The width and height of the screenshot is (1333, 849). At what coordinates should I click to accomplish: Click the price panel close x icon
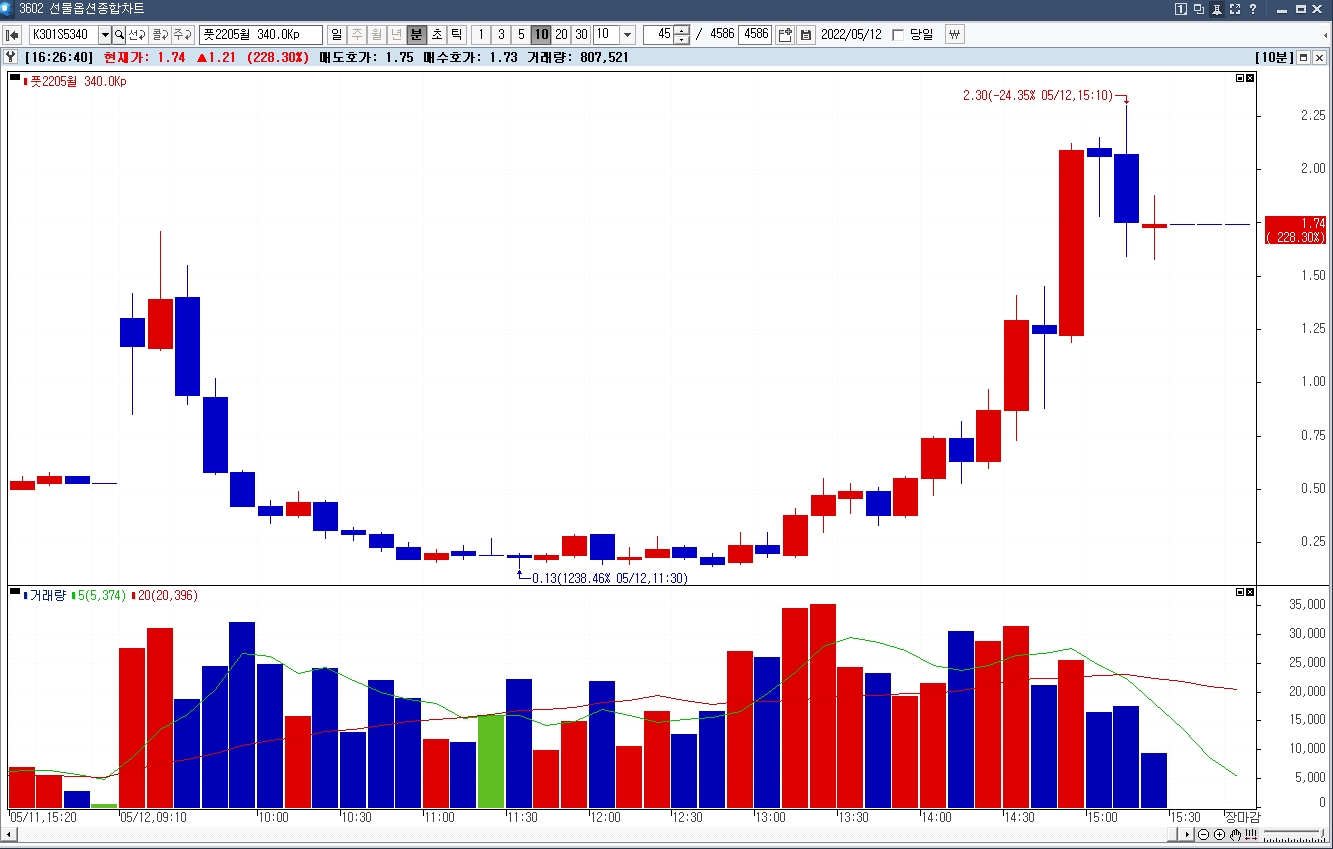pyautogui.click(x=1250, y=77)
